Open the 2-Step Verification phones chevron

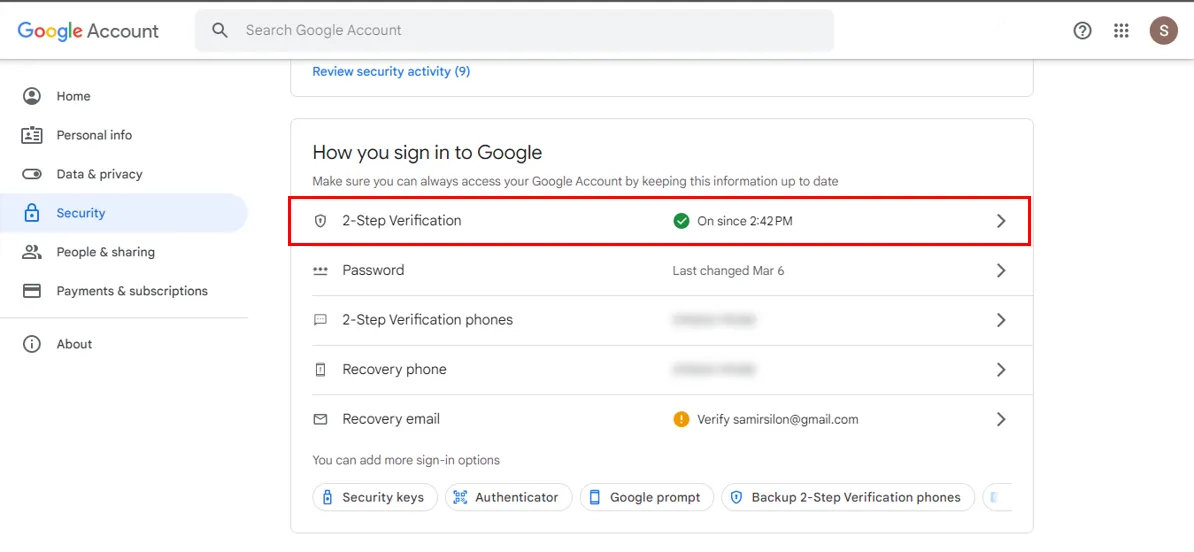pos(1001,320)
